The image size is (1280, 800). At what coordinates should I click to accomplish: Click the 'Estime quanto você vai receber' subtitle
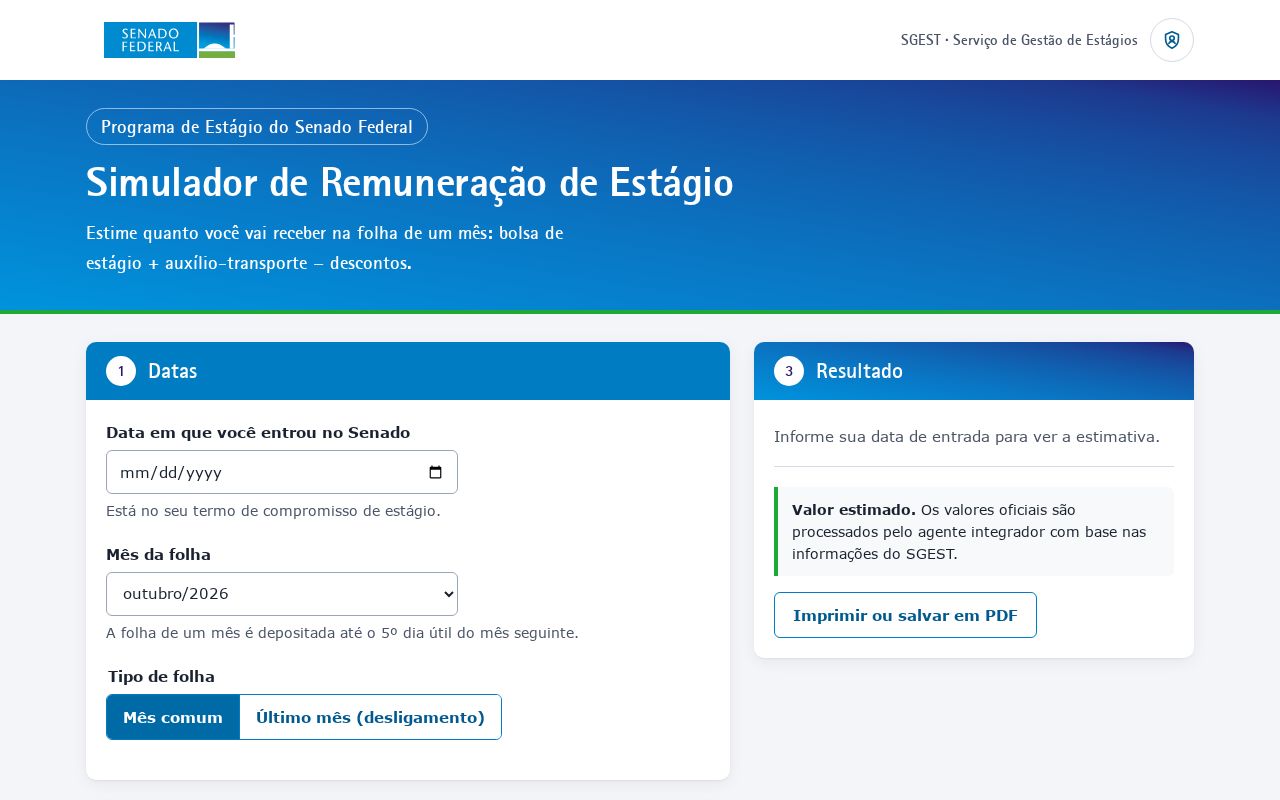click(x=325, y=248)
